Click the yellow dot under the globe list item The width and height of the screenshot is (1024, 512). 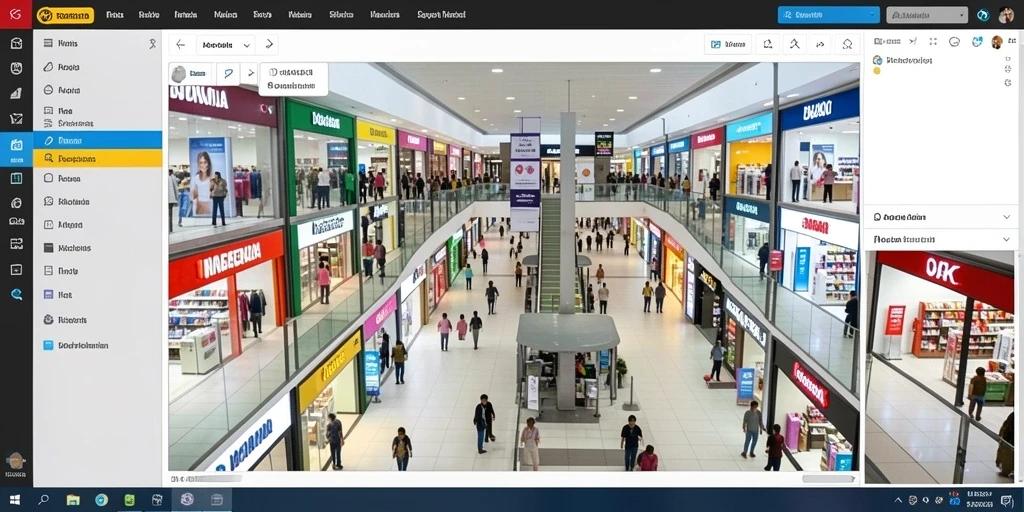tap(876, 71)
